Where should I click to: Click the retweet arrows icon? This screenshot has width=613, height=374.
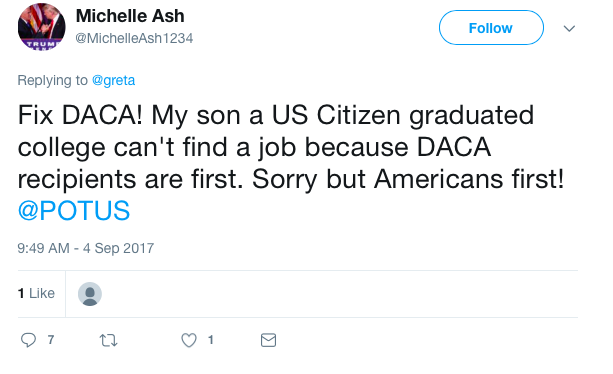point(108,340)
